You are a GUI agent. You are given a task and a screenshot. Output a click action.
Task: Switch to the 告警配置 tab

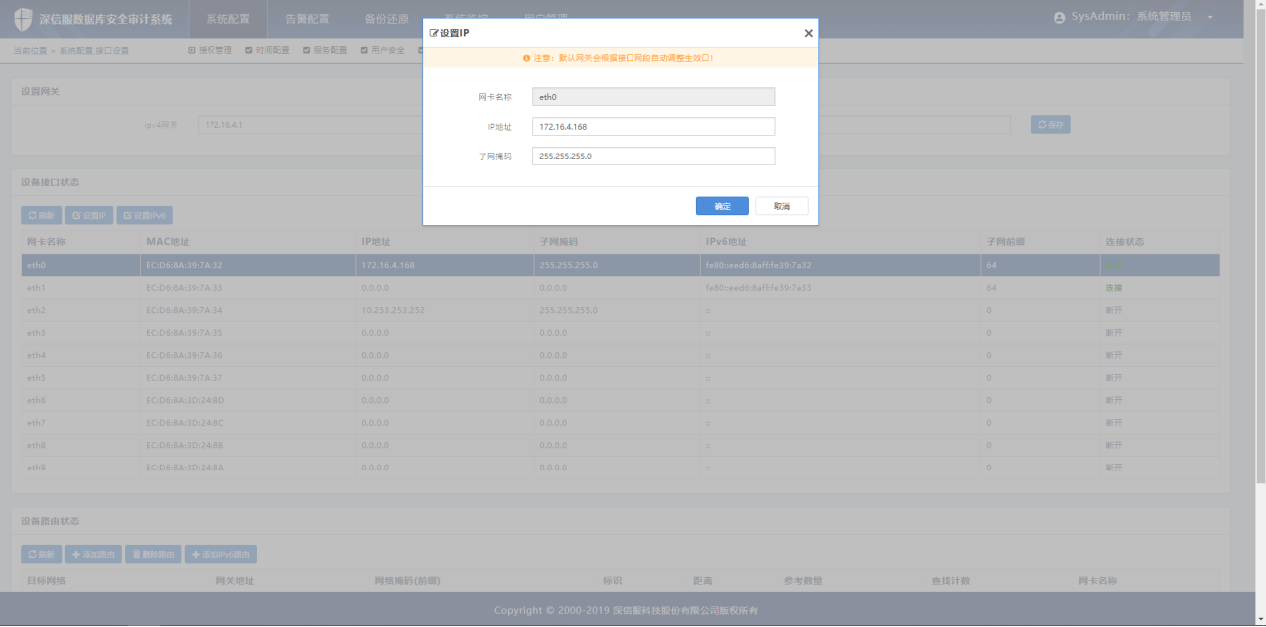(305, 19)
